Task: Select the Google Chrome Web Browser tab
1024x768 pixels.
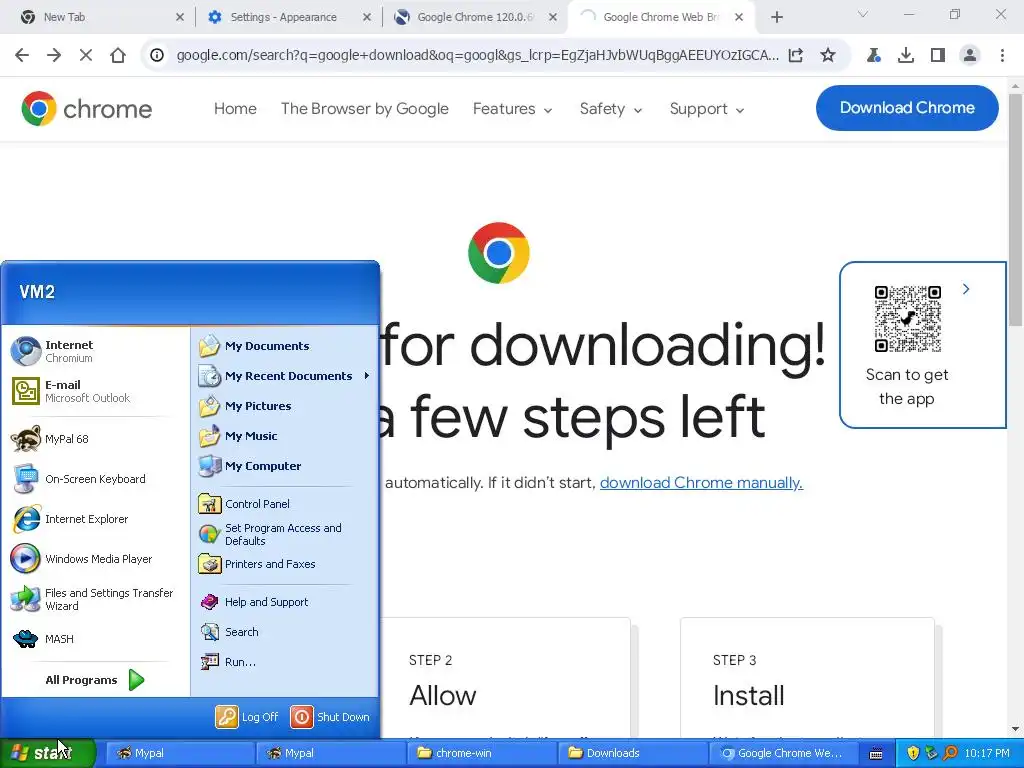Action: [662, 17]
